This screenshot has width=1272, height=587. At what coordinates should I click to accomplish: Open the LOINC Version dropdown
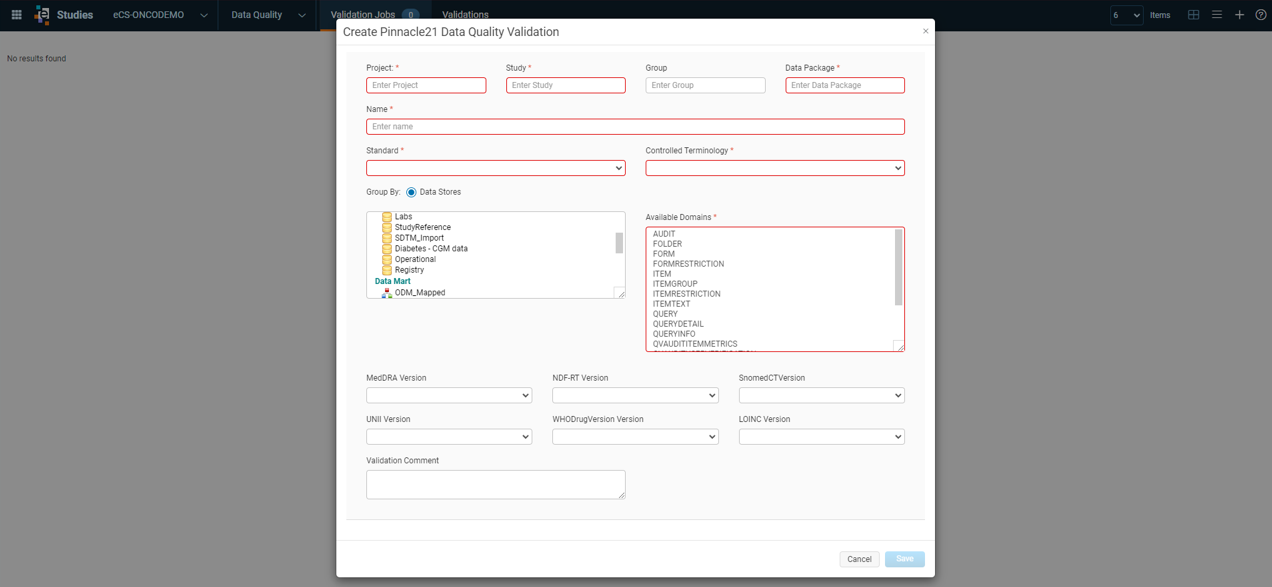click(822, 437)
